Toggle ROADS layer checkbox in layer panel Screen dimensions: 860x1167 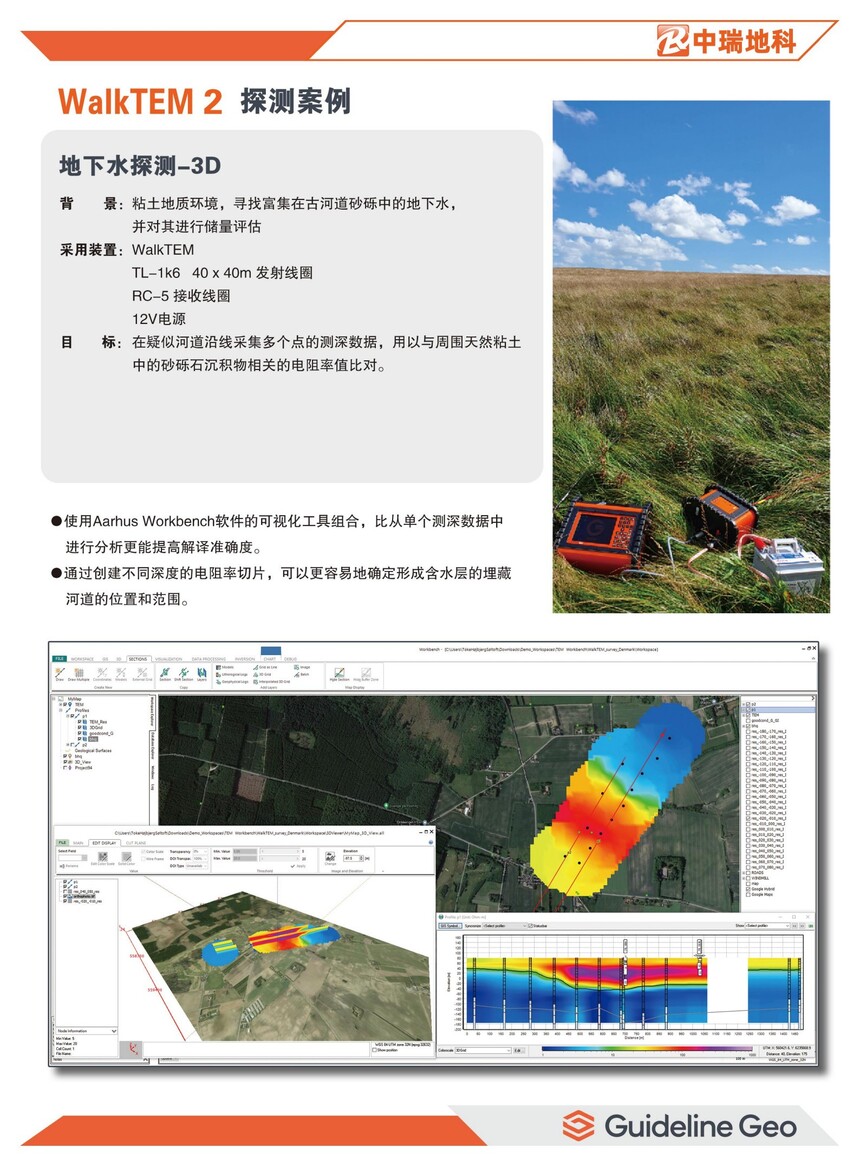(x=748, y=873)
